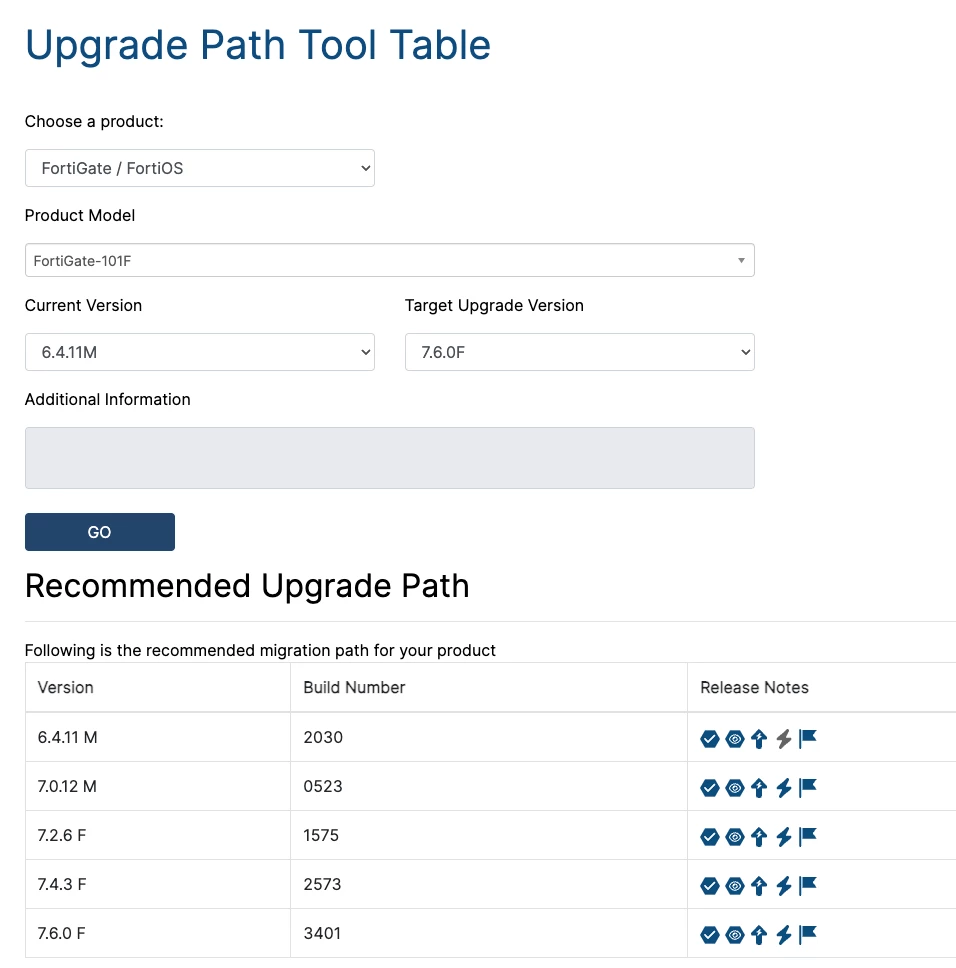This screenshot has height=968, width=956.
Task: Click the Current Version label
Action: (83, 306)
